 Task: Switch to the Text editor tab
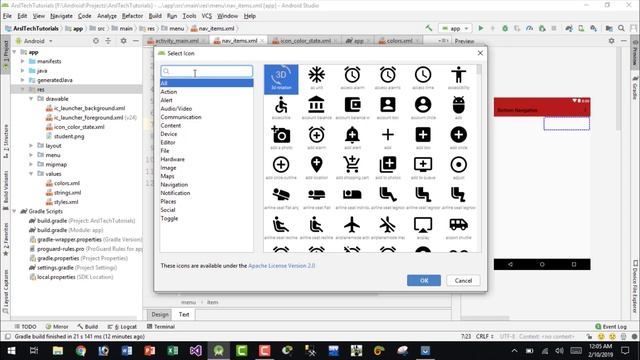(184, 314)
